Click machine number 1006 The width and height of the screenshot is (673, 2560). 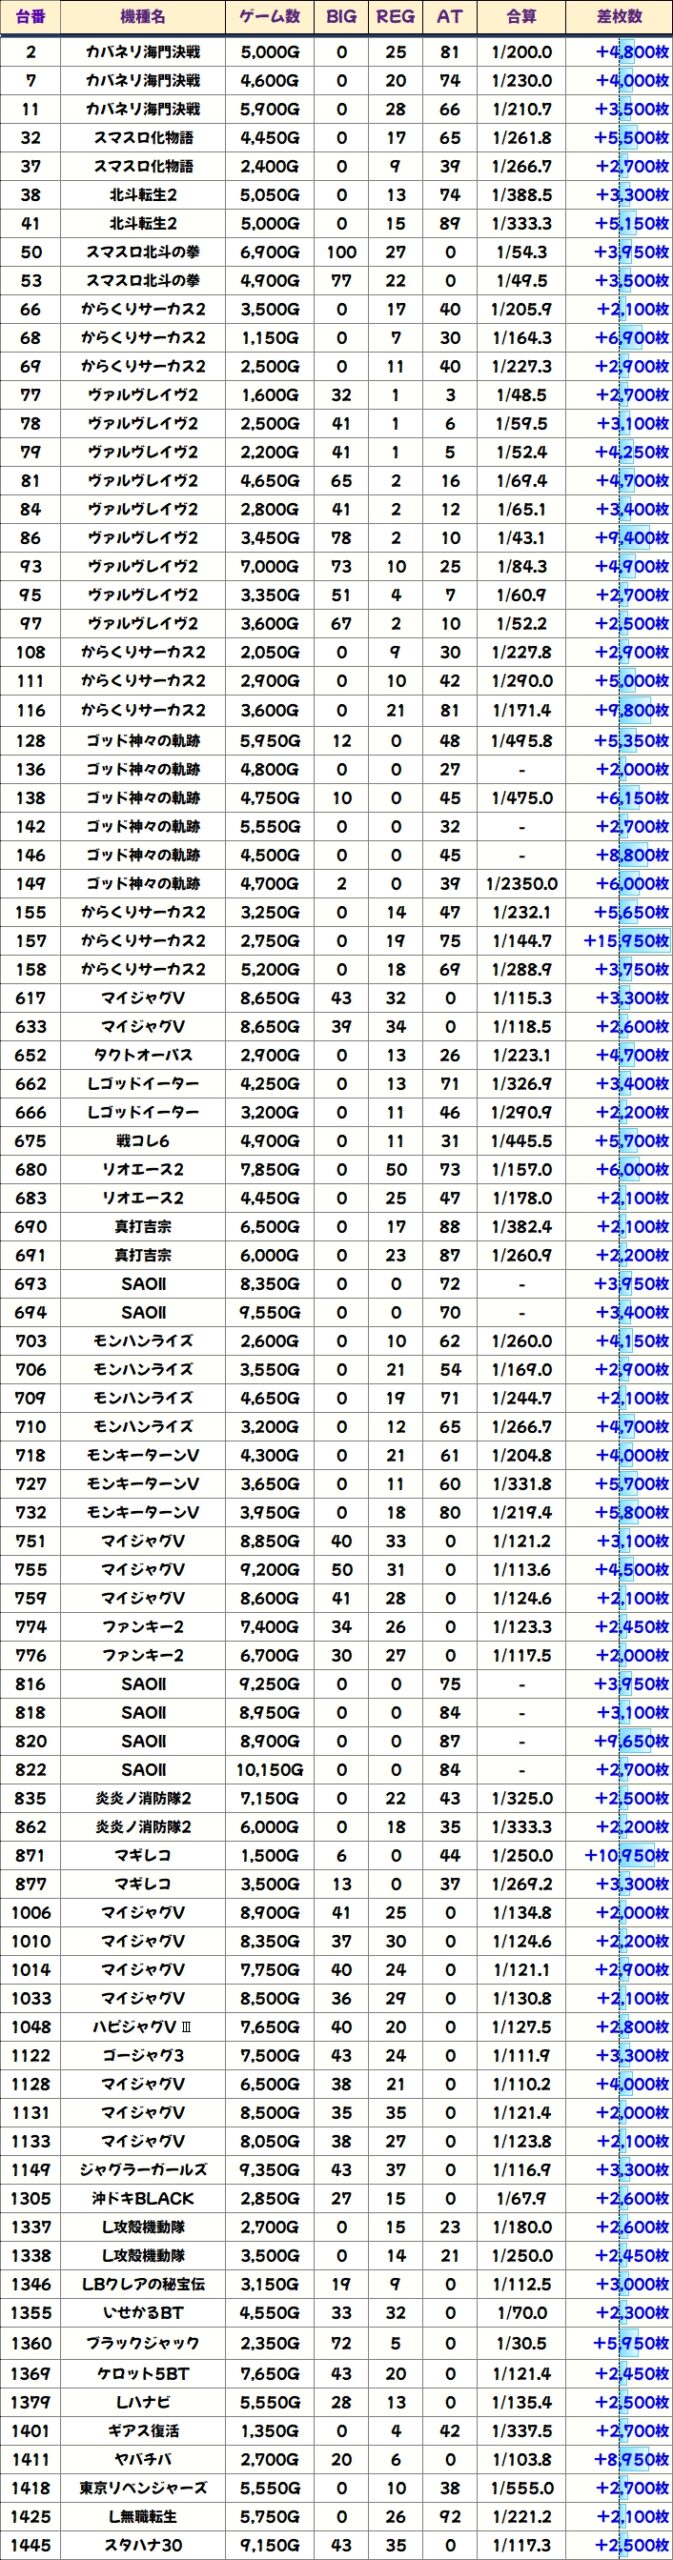31,1913
